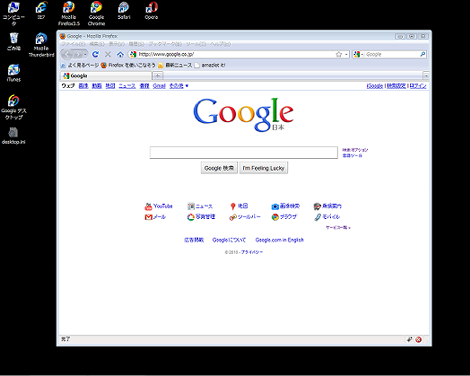The image size is (470, 376).
Task: Expand the back/forward history dropdown arrow
Action: (x=85, y=54)
